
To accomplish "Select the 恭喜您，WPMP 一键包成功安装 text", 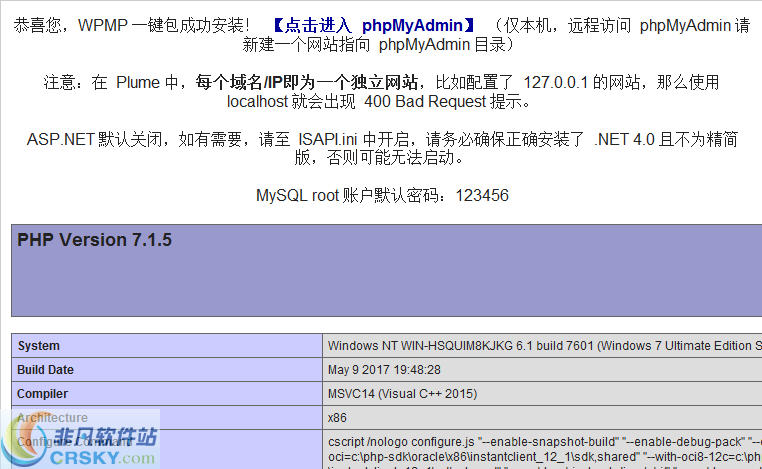I will coord(132,25).
